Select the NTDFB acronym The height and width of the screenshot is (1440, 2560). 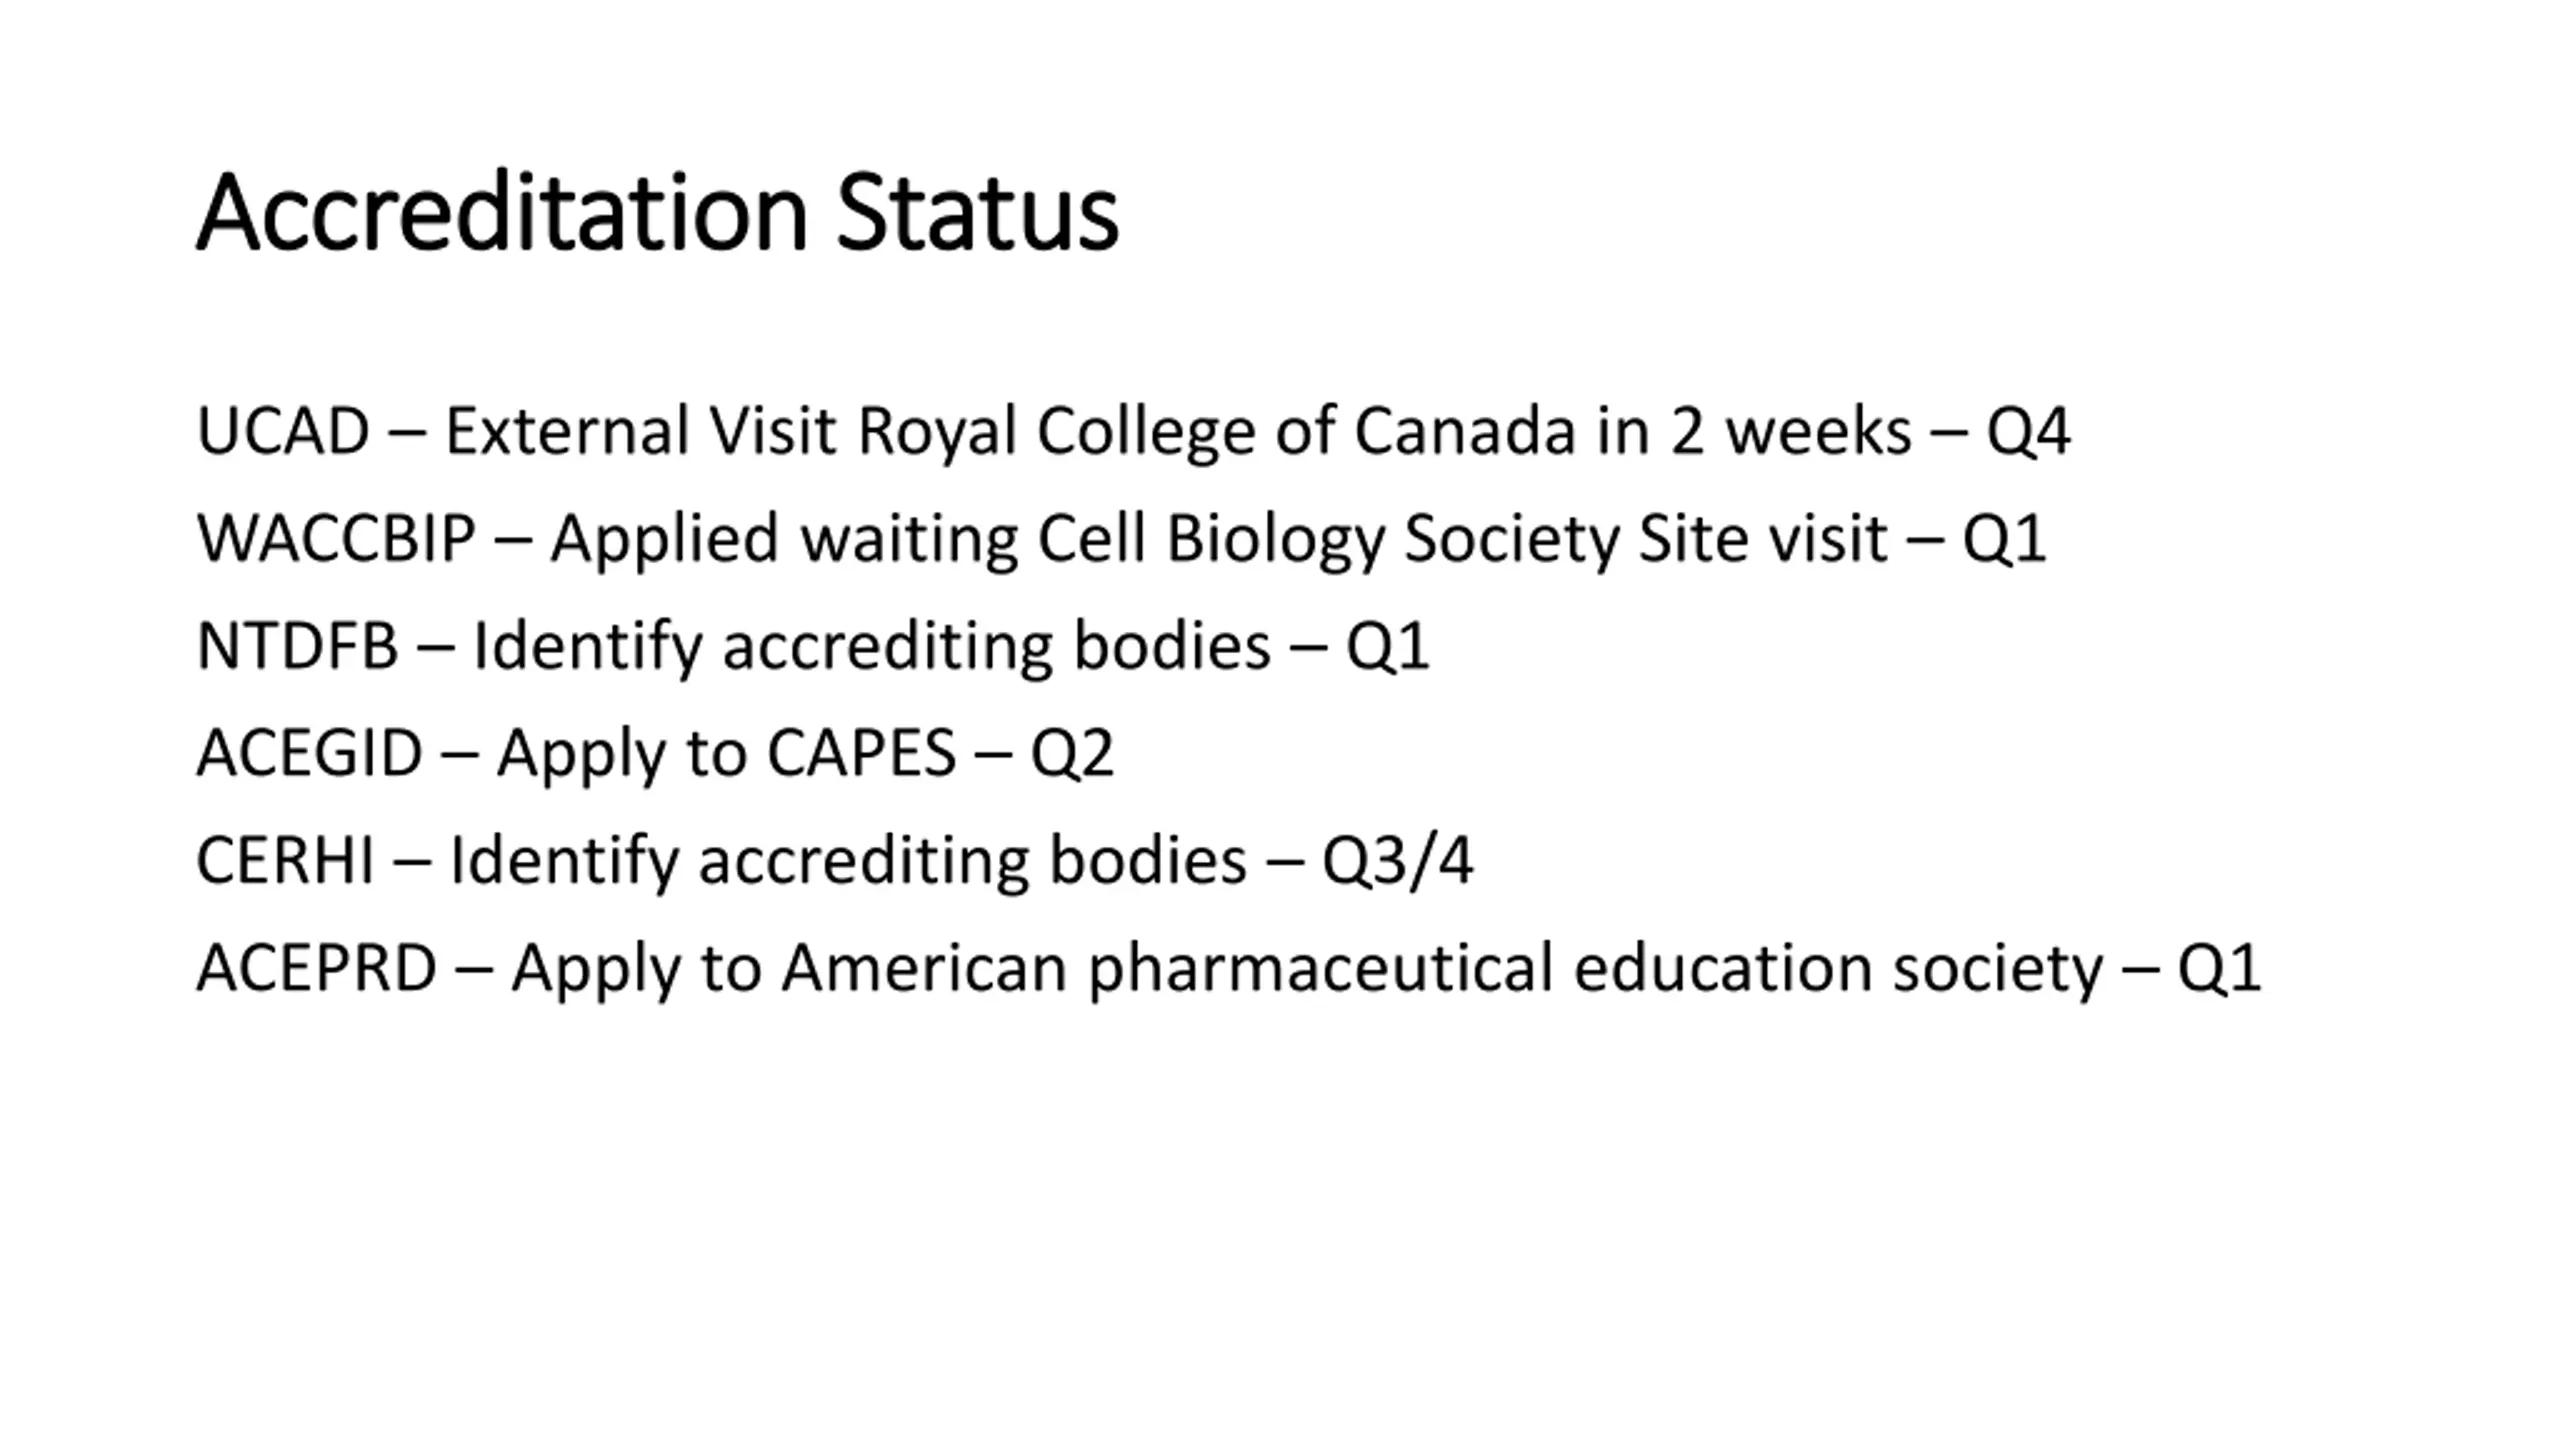297,646
